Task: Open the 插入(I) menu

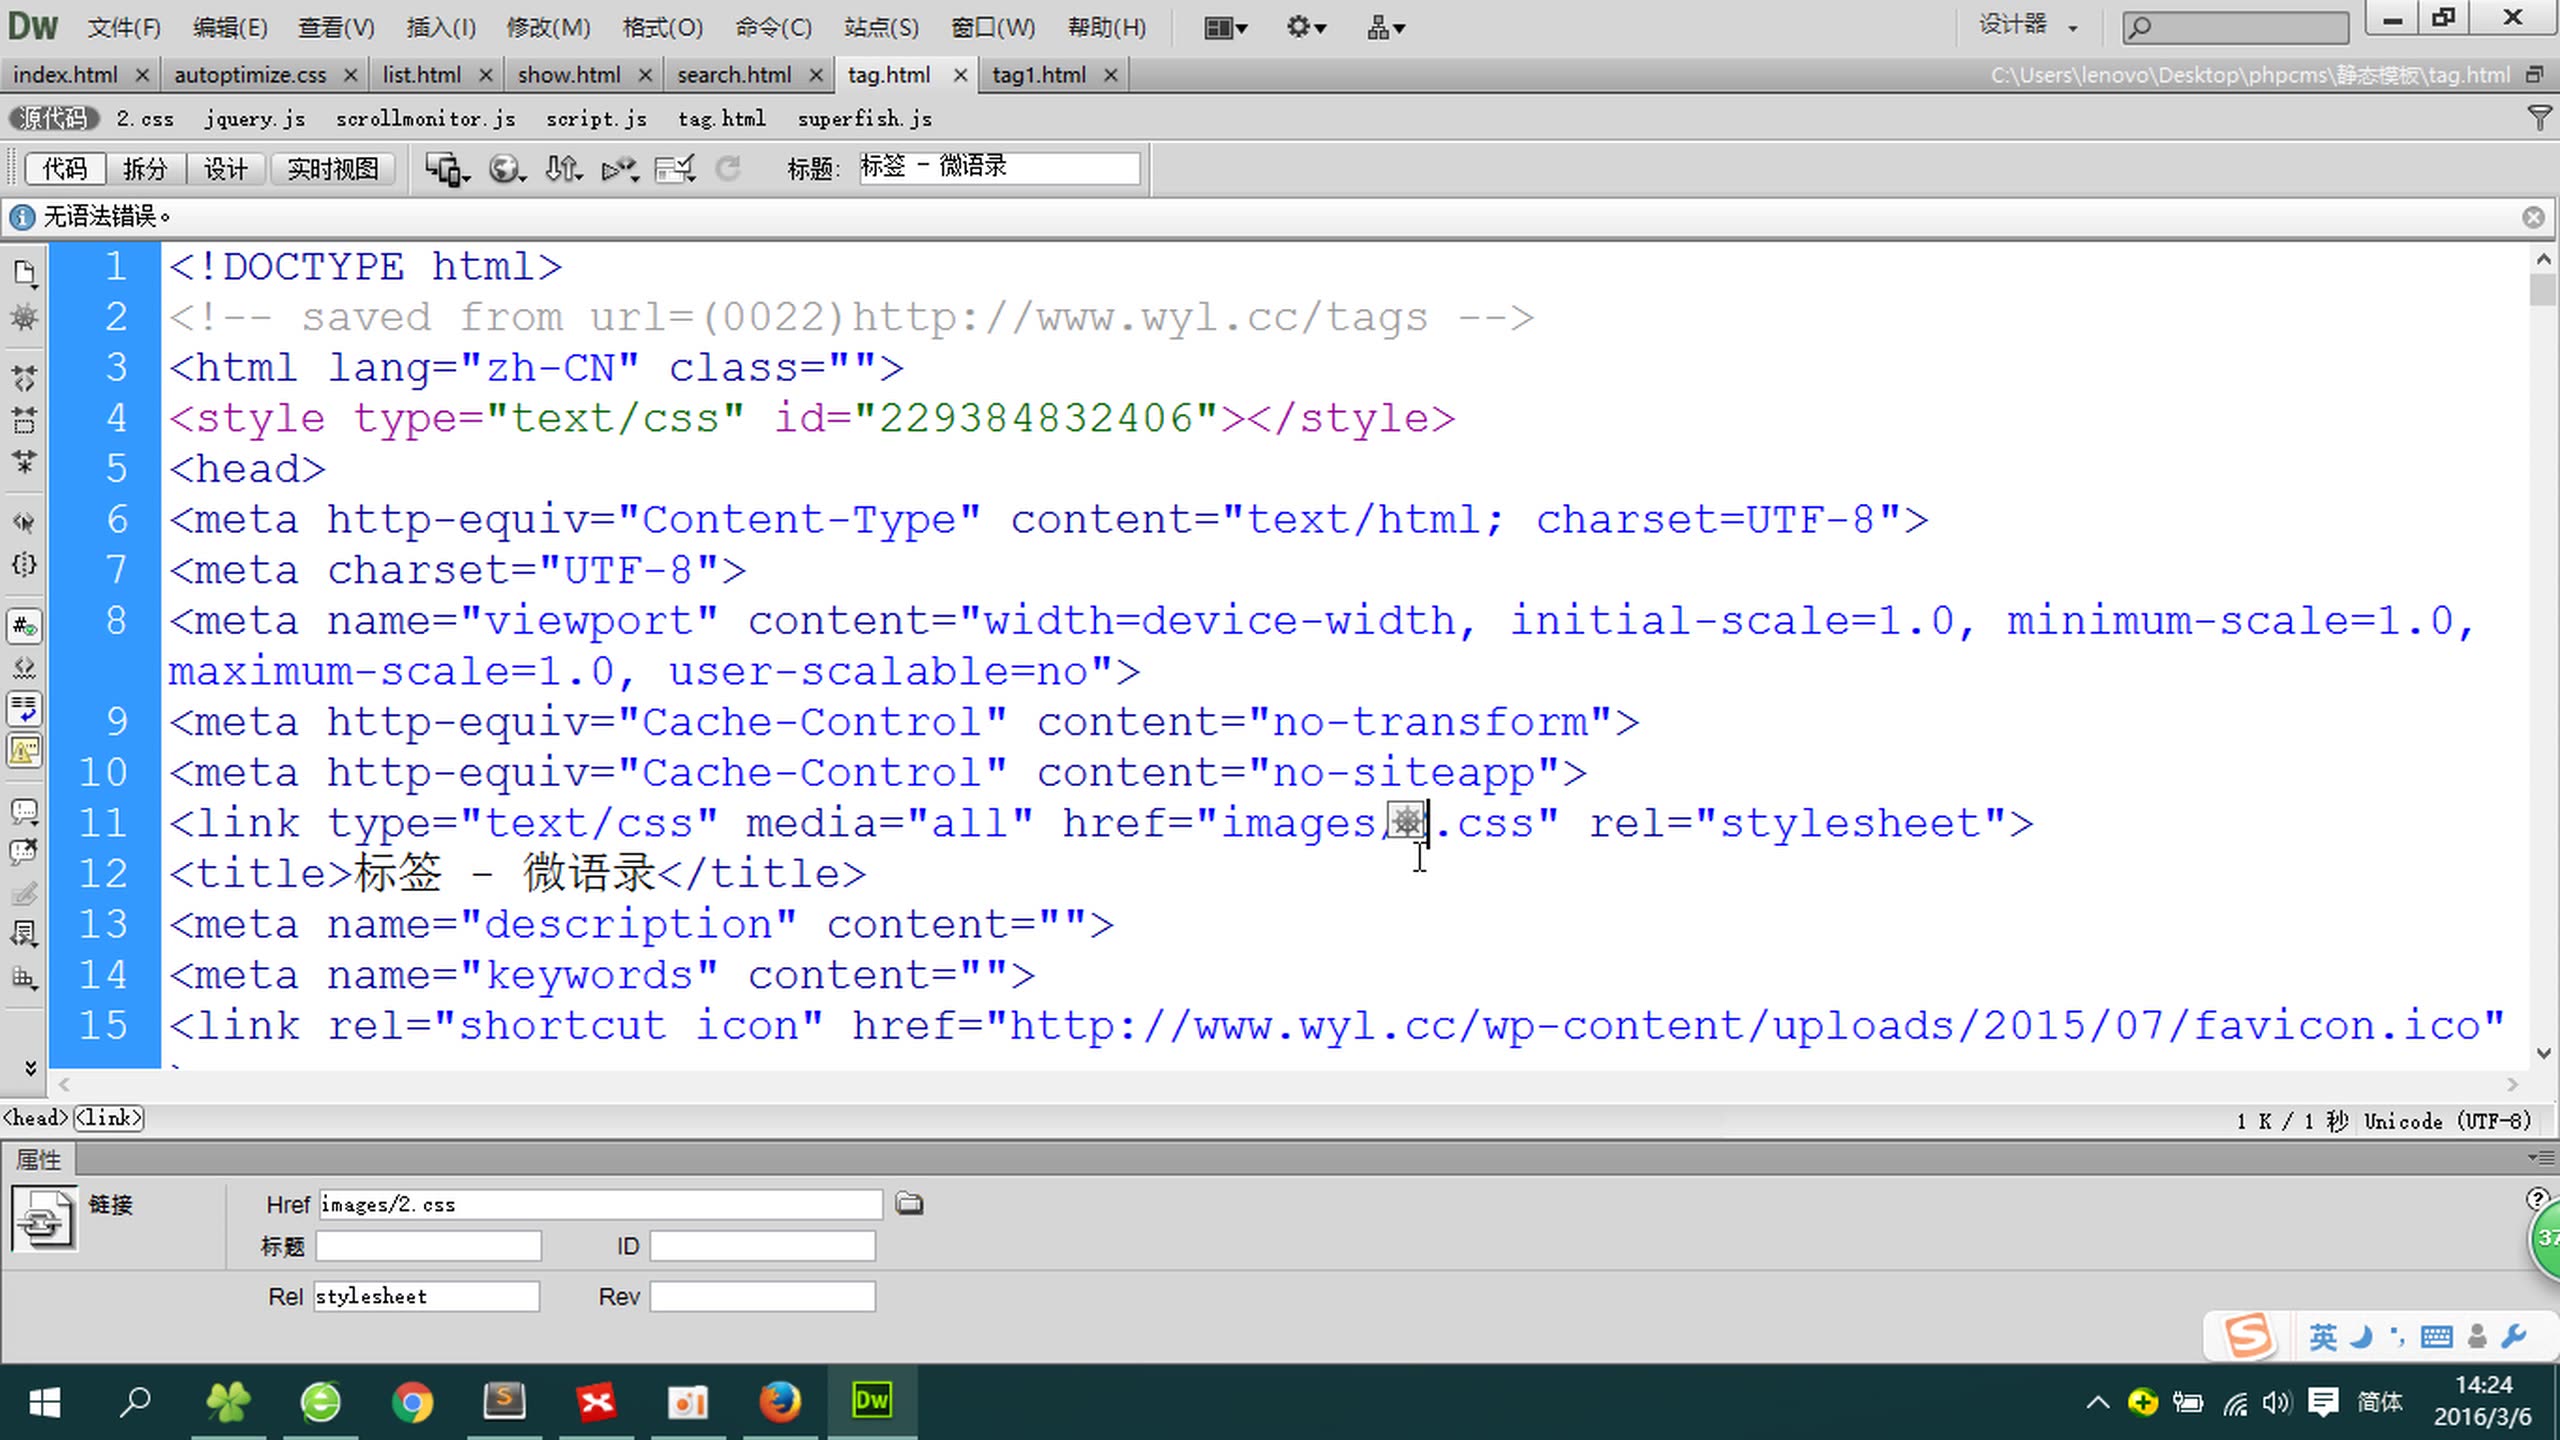Action: pyautogui.click(x=440, y=27)
